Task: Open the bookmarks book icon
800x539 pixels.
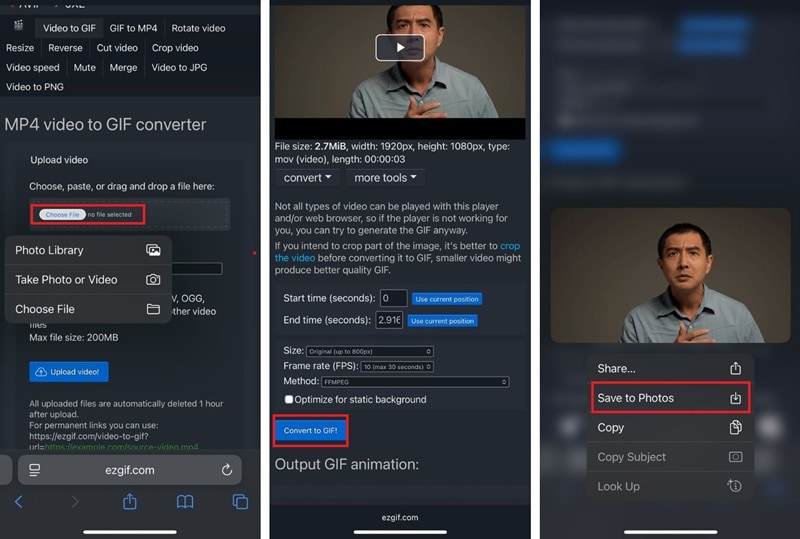Action: [185, 502]
